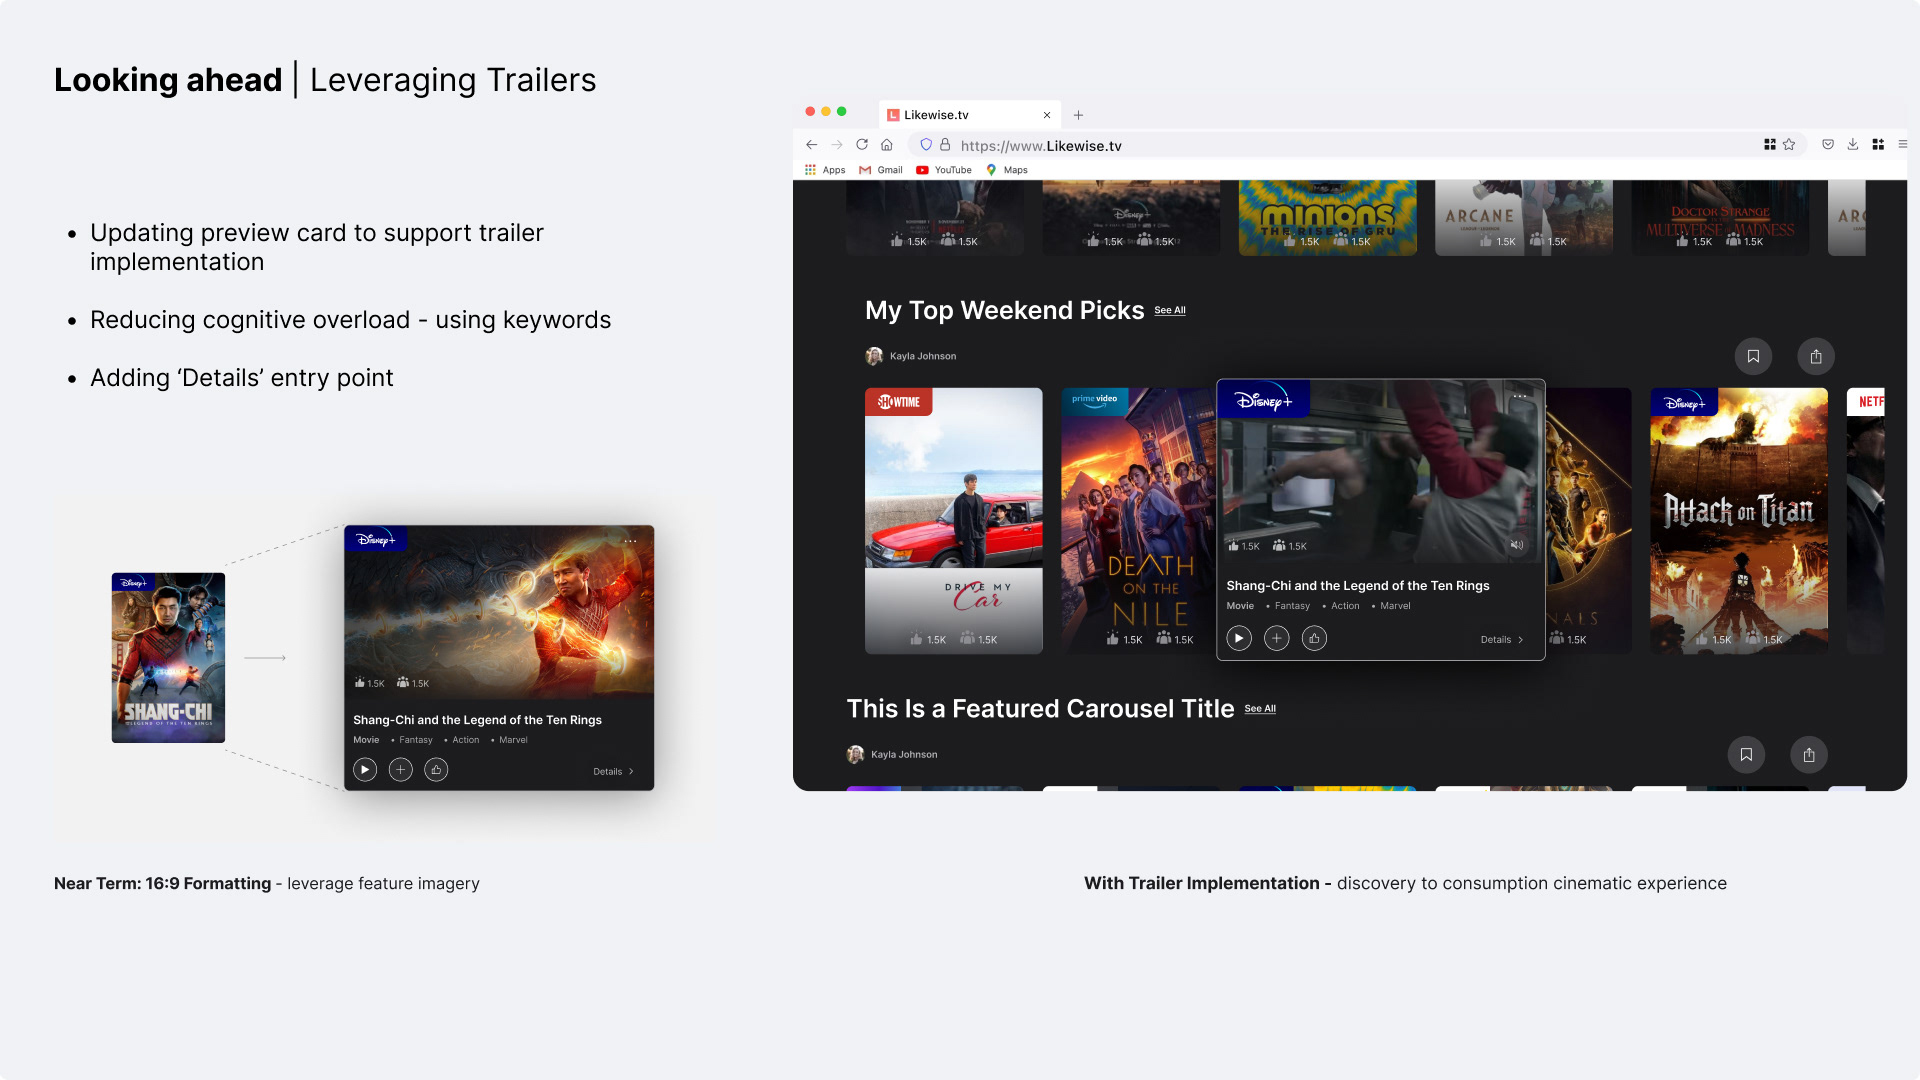The height and width of the screenshot is (1080, 1920).
Task: Like Shang-Chi in the browser preview card
Action: coord(1315,638)
